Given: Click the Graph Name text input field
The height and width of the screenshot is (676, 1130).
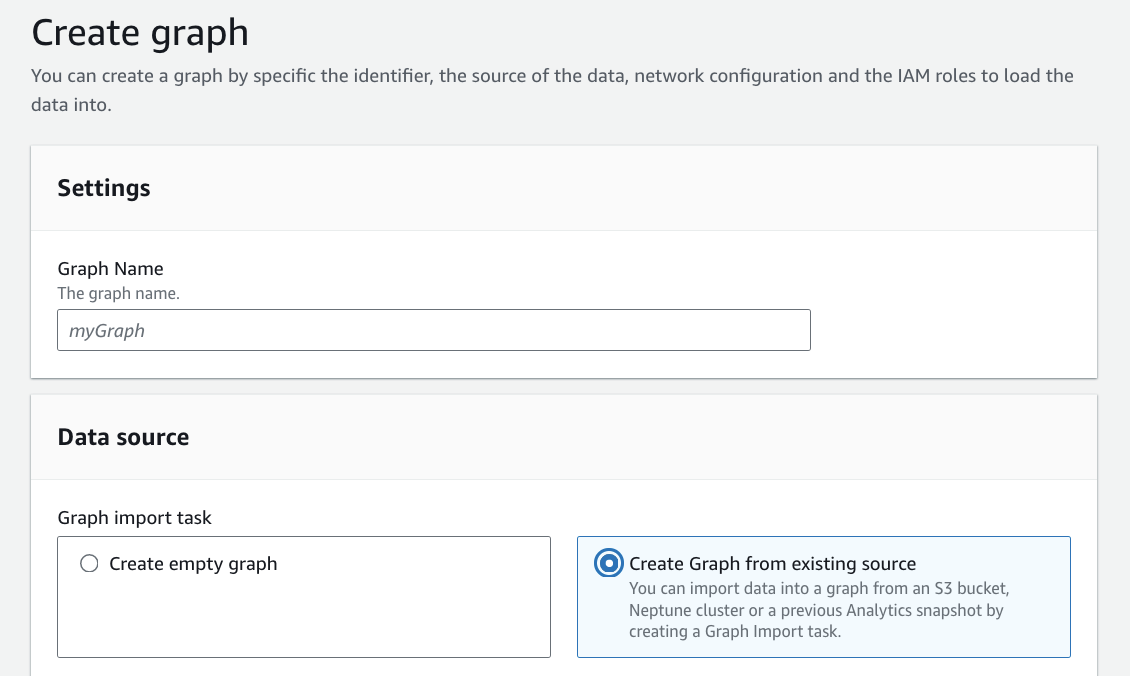Looking at the screenshot, I should tap(433, 330).
